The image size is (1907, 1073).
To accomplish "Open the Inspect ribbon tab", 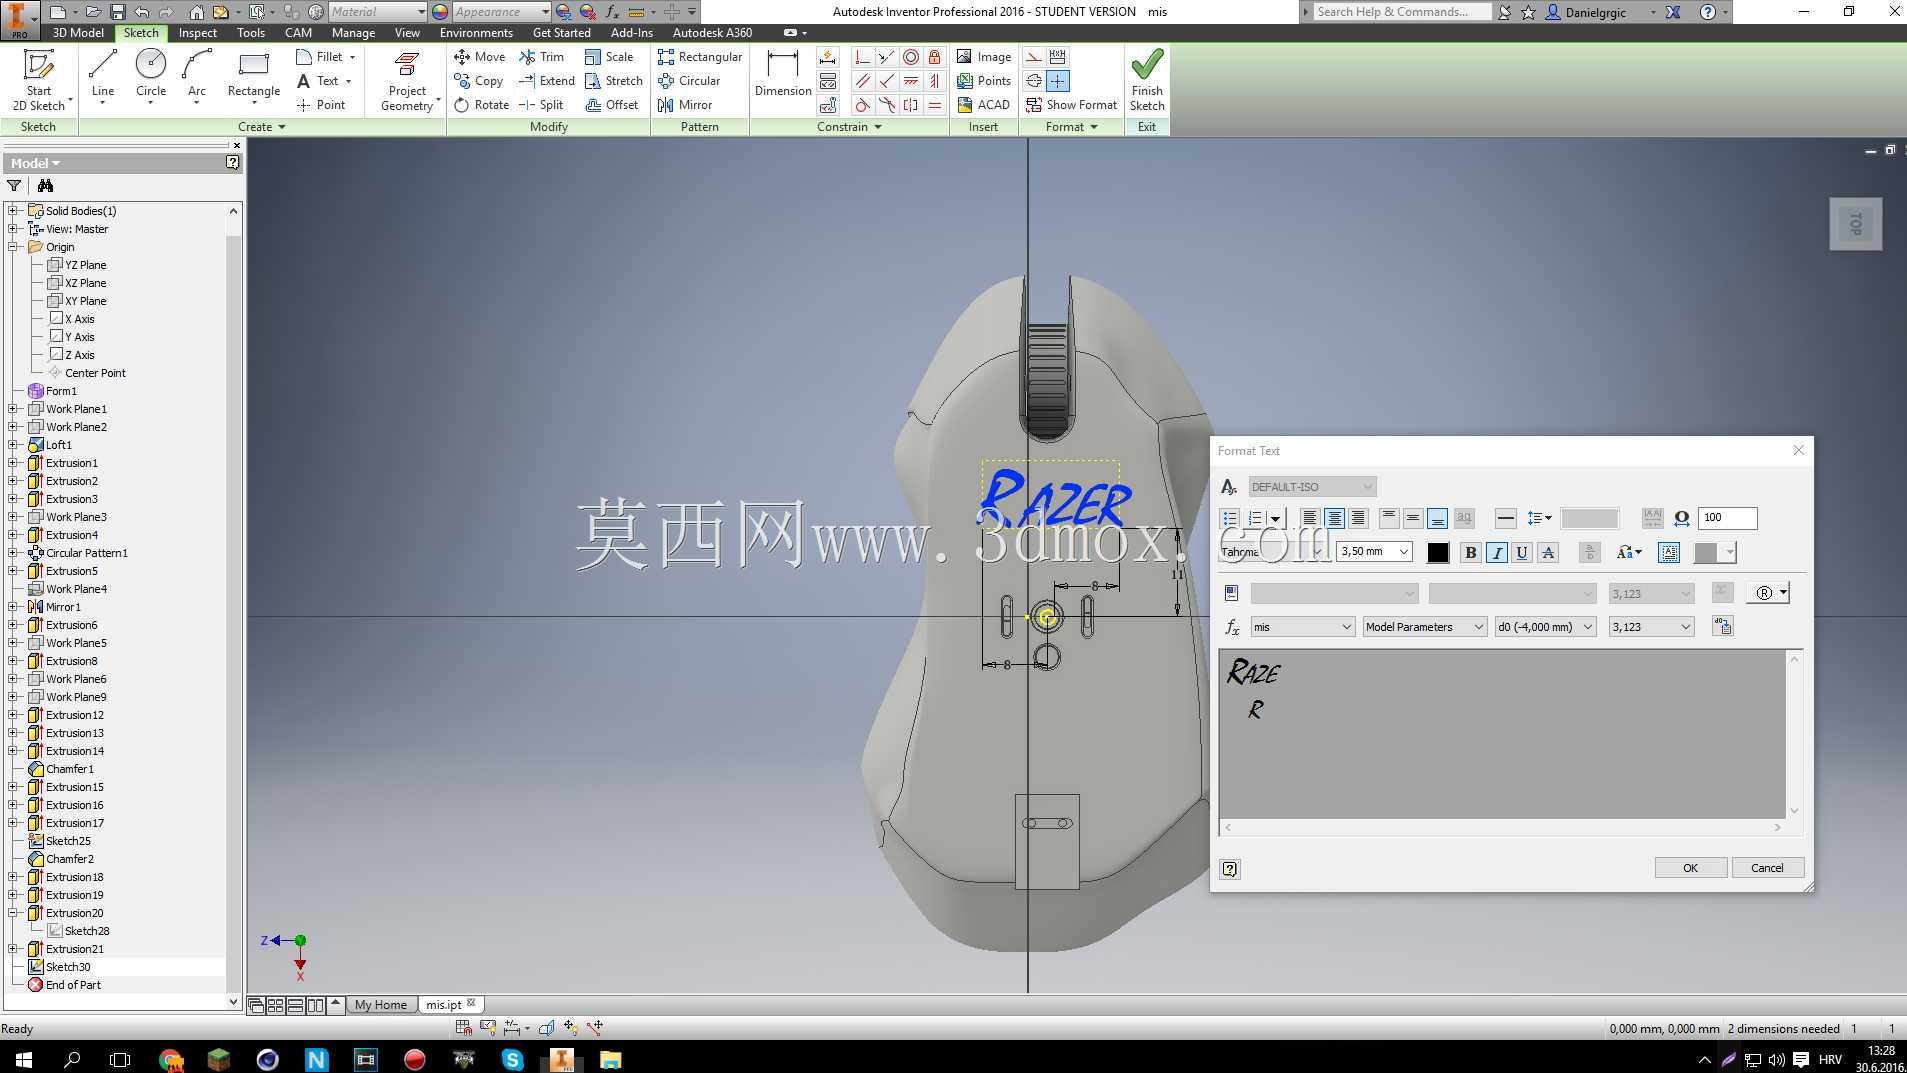I will tap(197, 33).
